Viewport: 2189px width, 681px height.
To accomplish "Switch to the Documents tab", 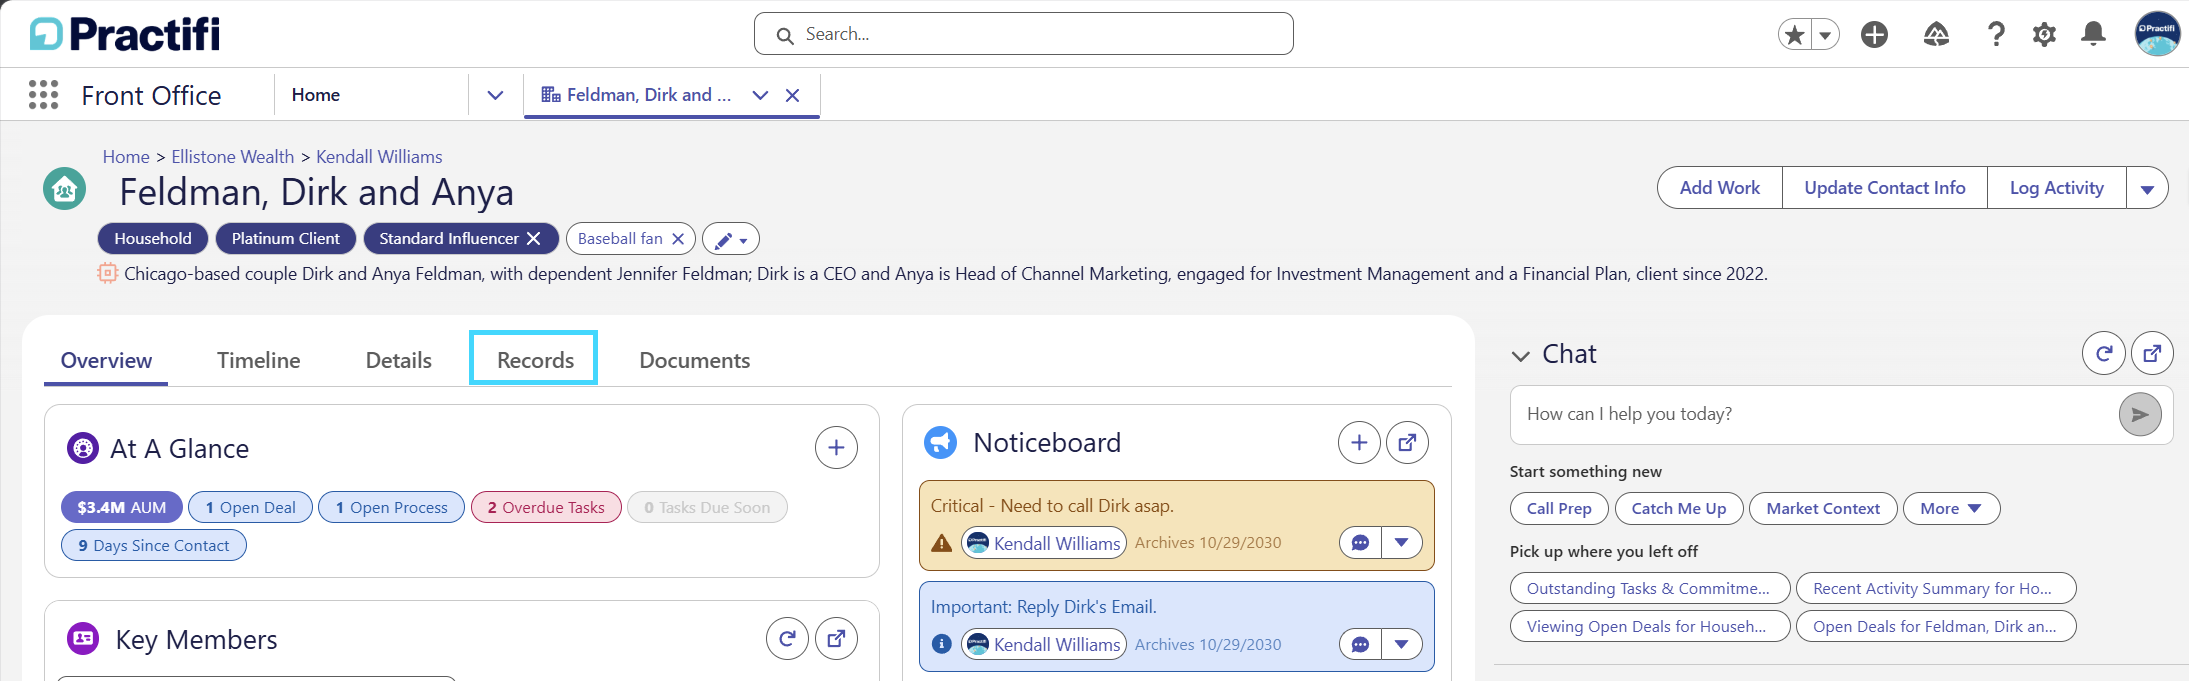I will (x=695, y=360).
